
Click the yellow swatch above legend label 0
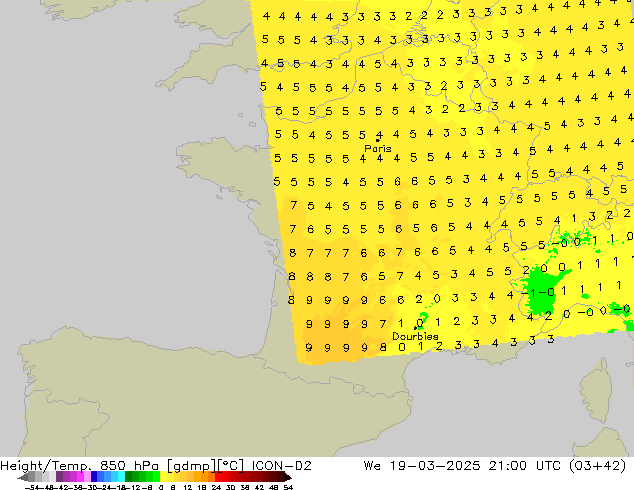coord(163,476)
